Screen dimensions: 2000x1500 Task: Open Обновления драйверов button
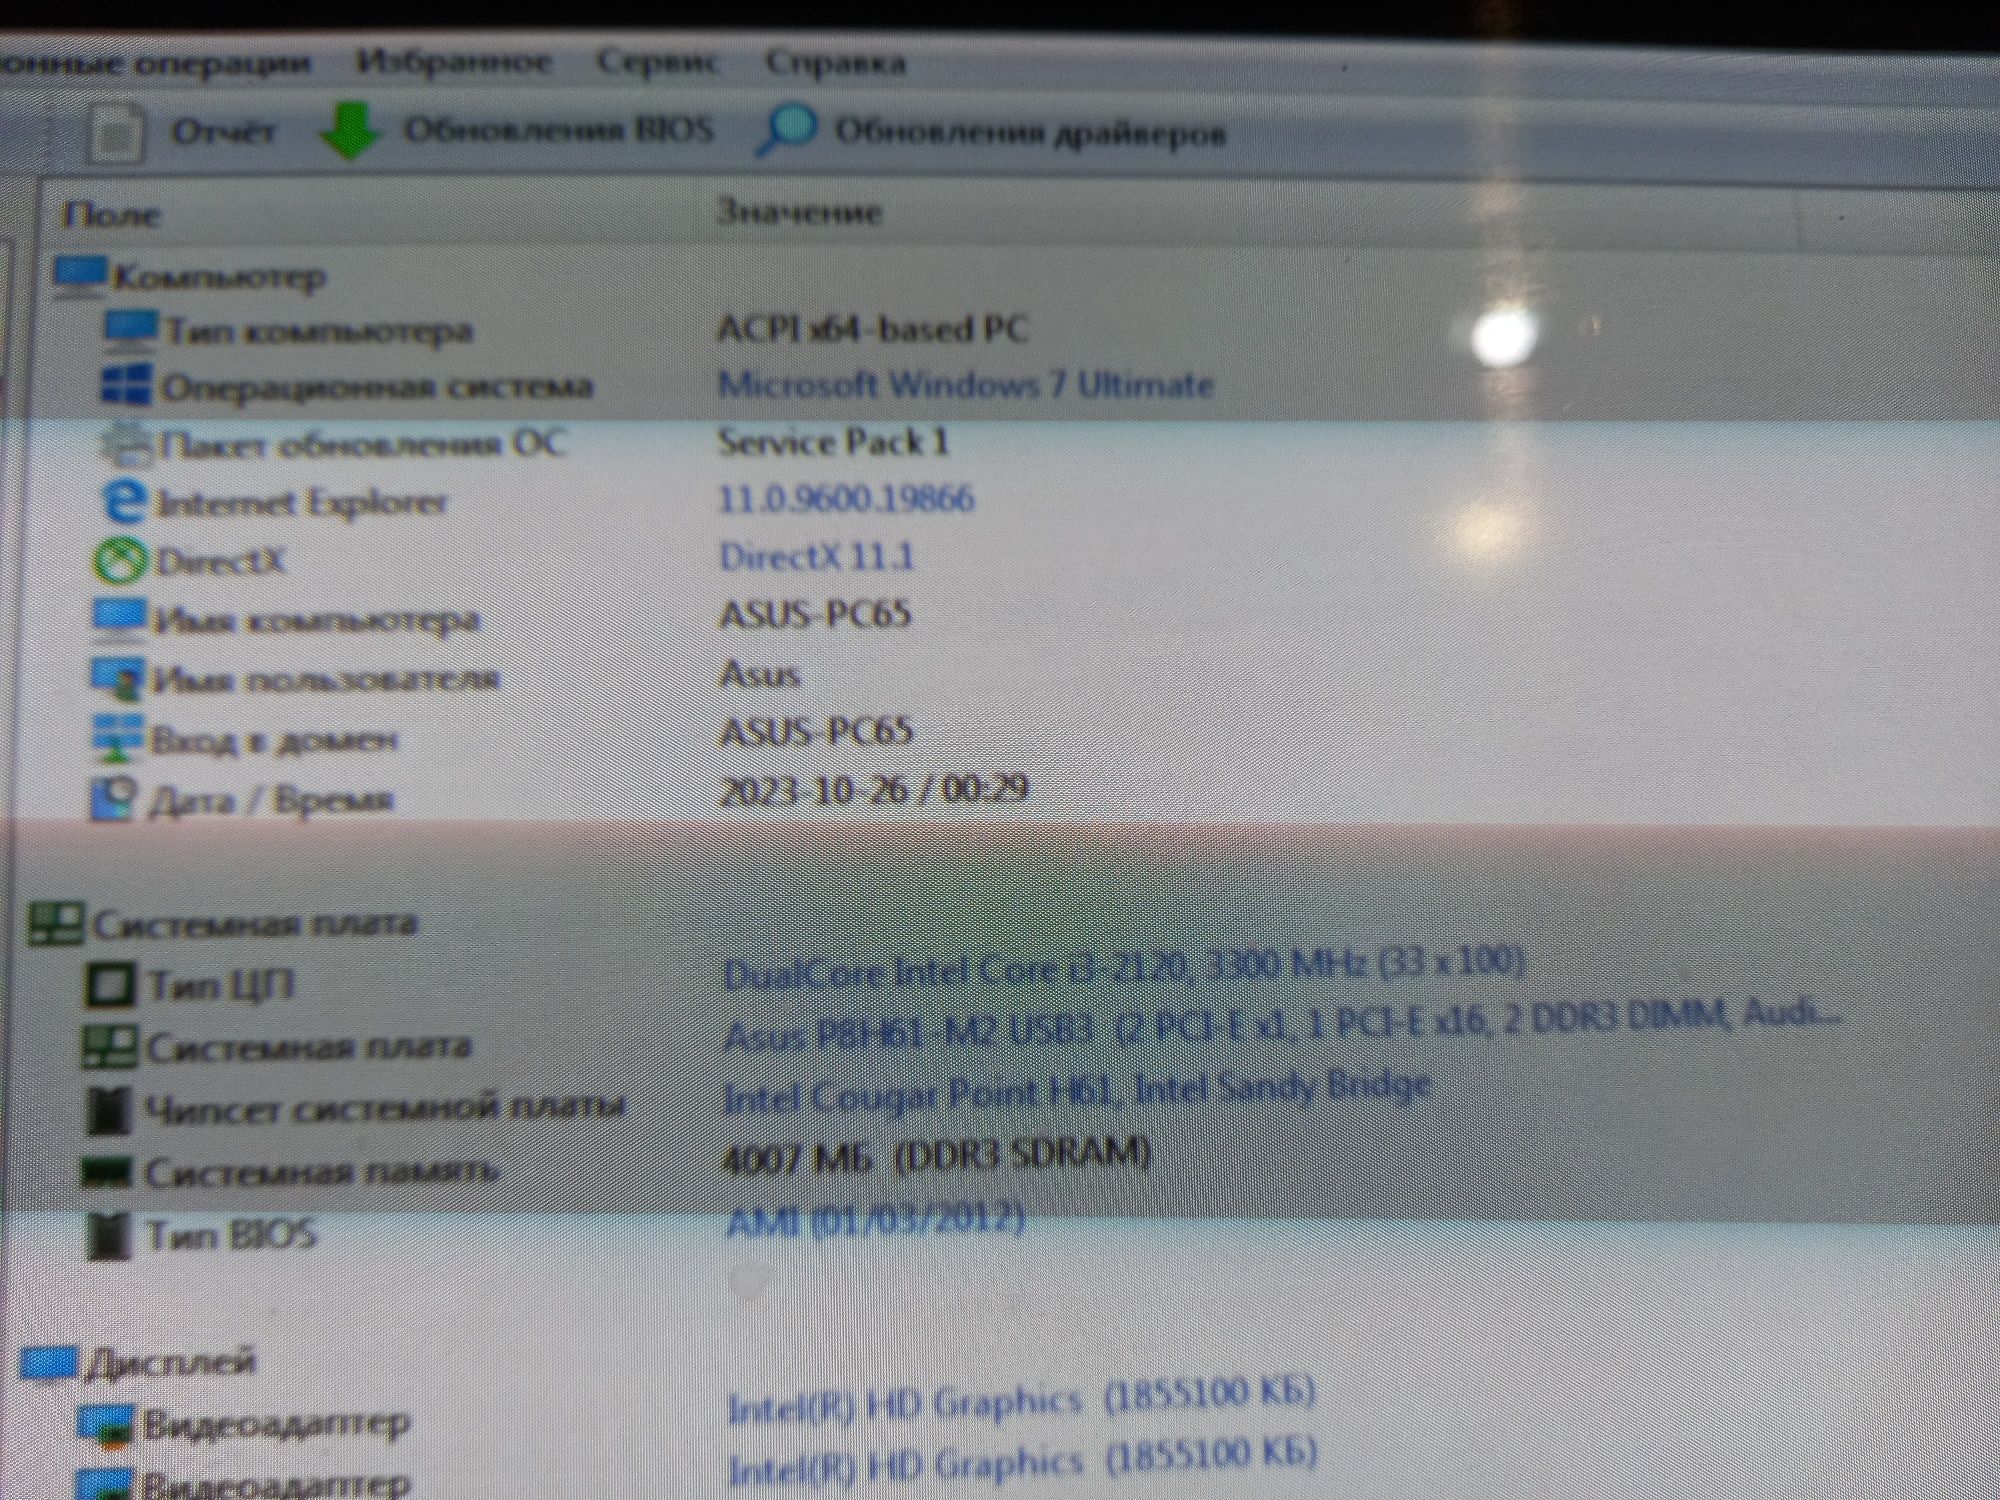(x=1030, y=132)
